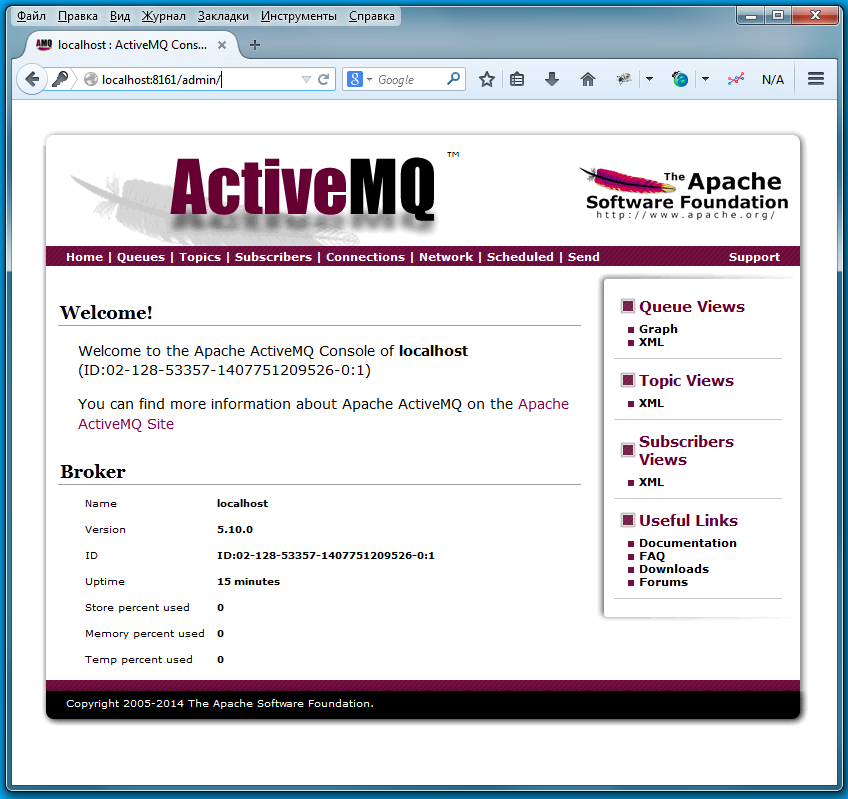Bookmark this page with the star icon
The width and height of the screenshot is (848, 799).
coord(487,80)
